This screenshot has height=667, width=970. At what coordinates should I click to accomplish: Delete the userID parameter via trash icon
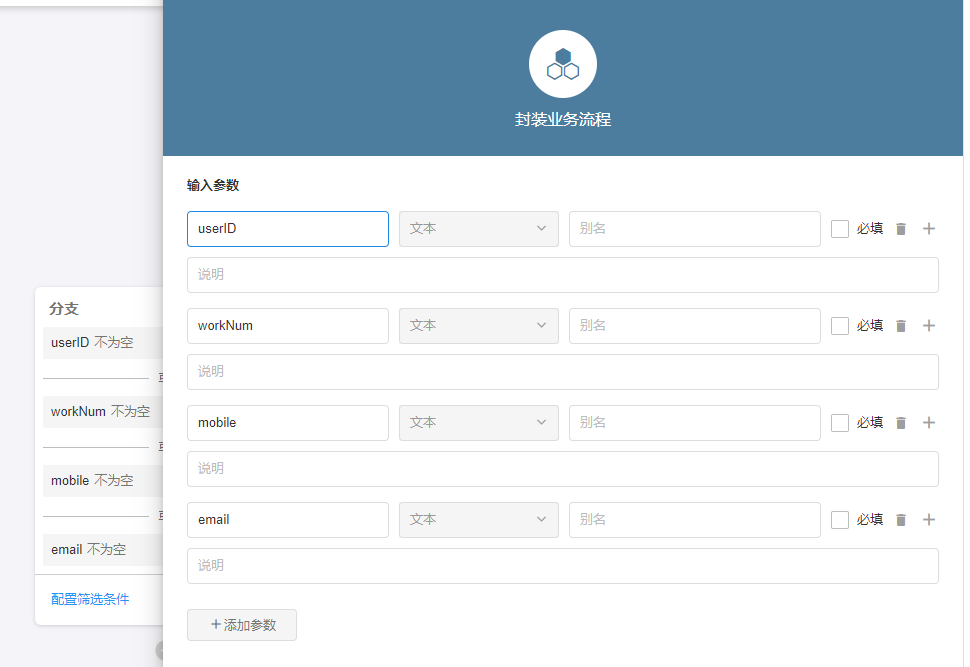[x=901, y=229]
